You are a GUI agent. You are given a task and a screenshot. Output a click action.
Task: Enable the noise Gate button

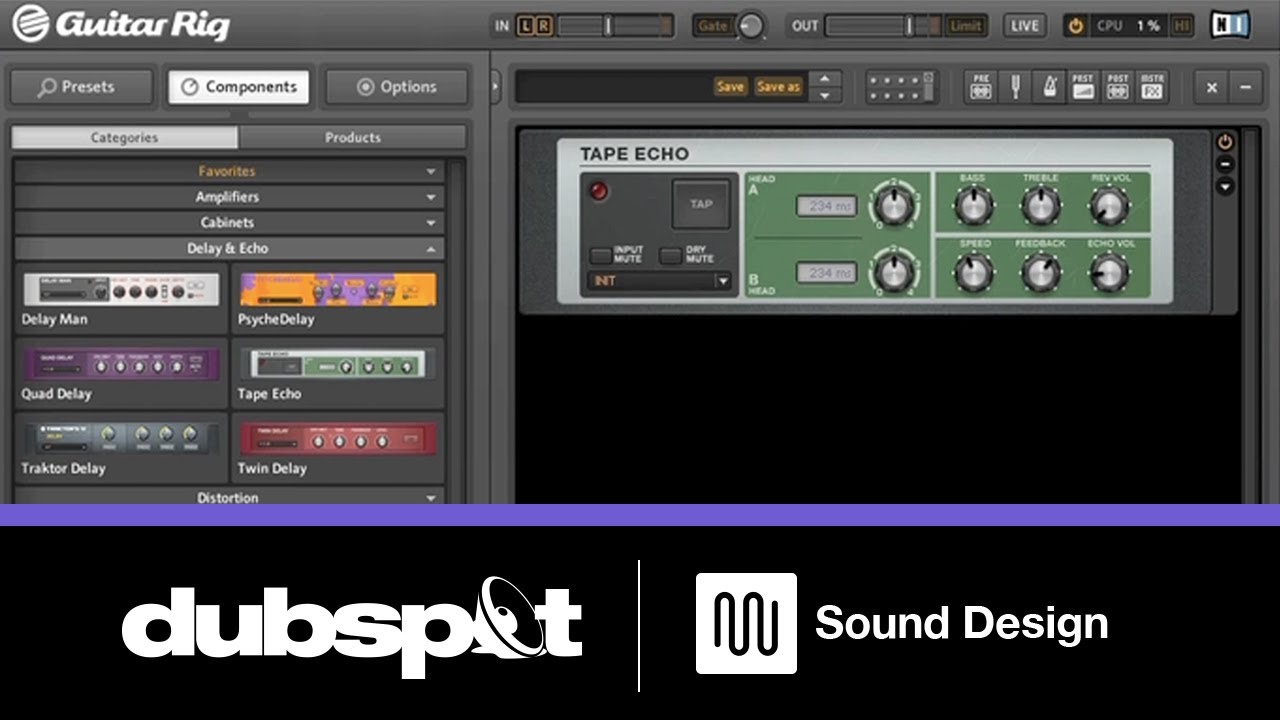[713, 26]
